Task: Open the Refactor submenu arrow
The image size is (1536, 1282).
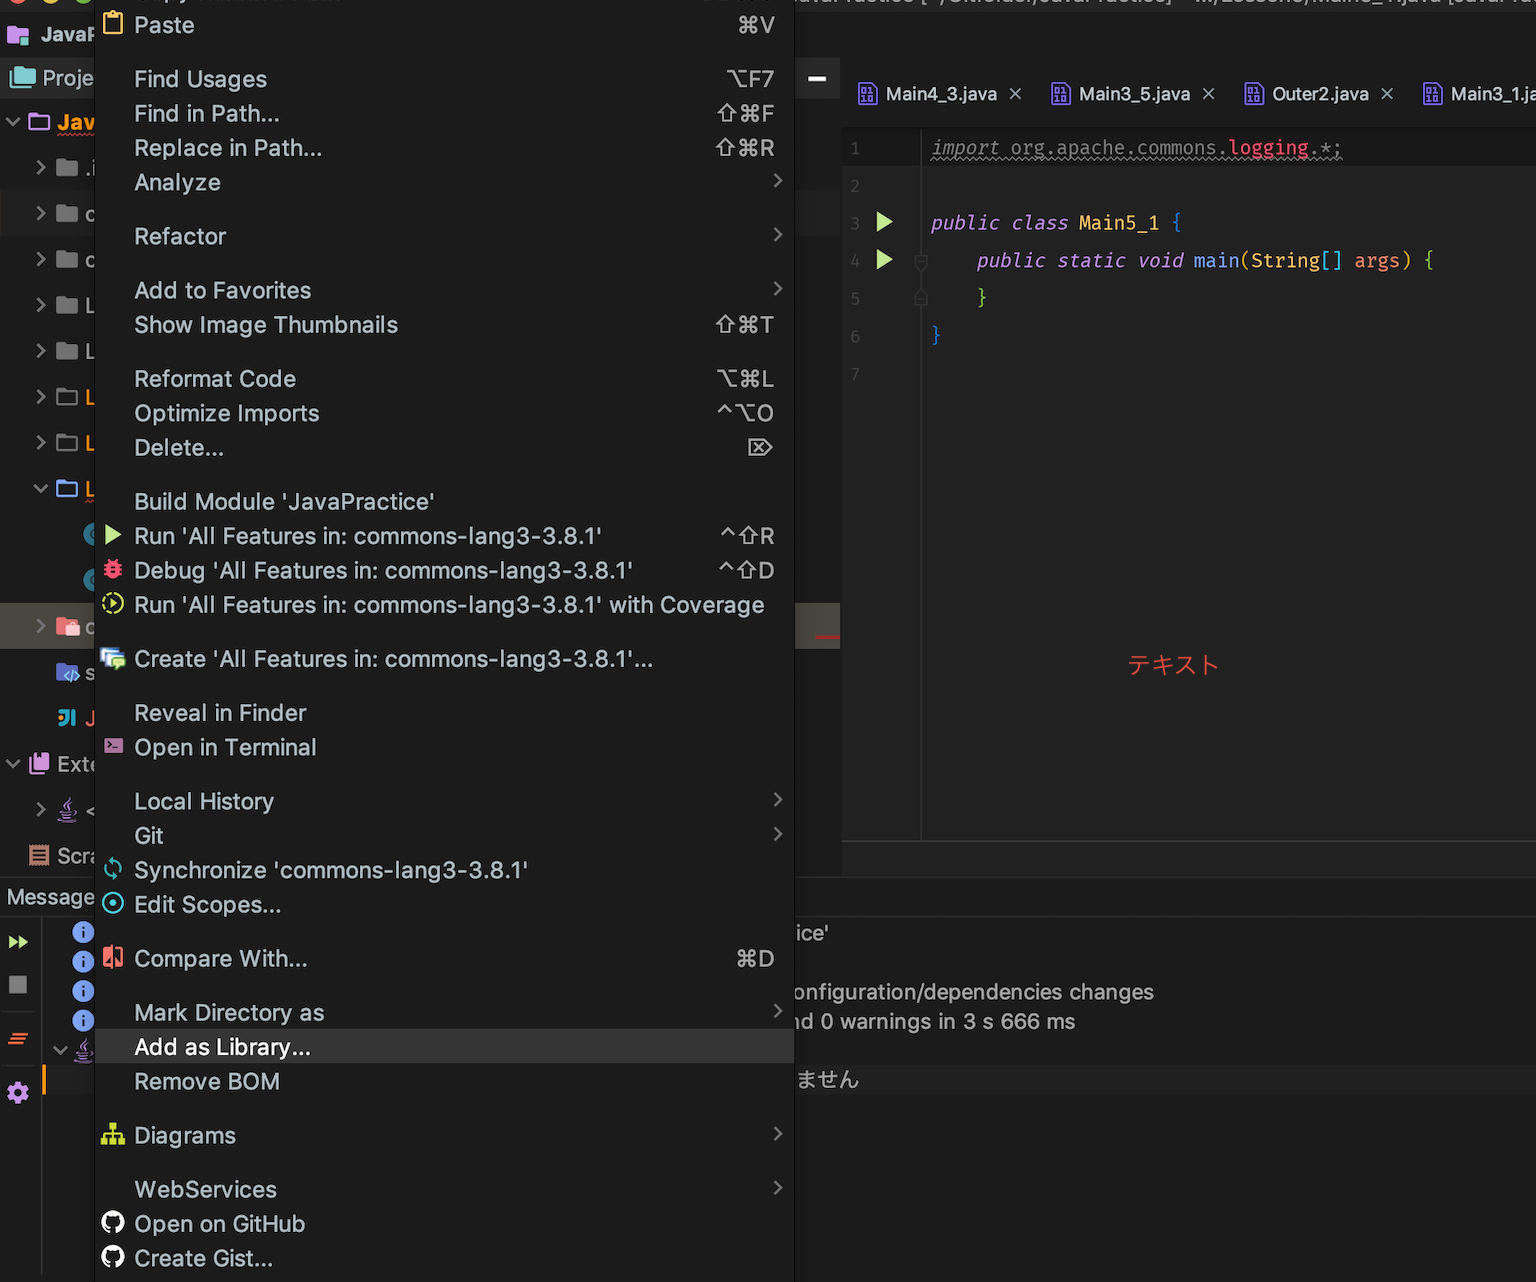Action: [x=778, y=235]
